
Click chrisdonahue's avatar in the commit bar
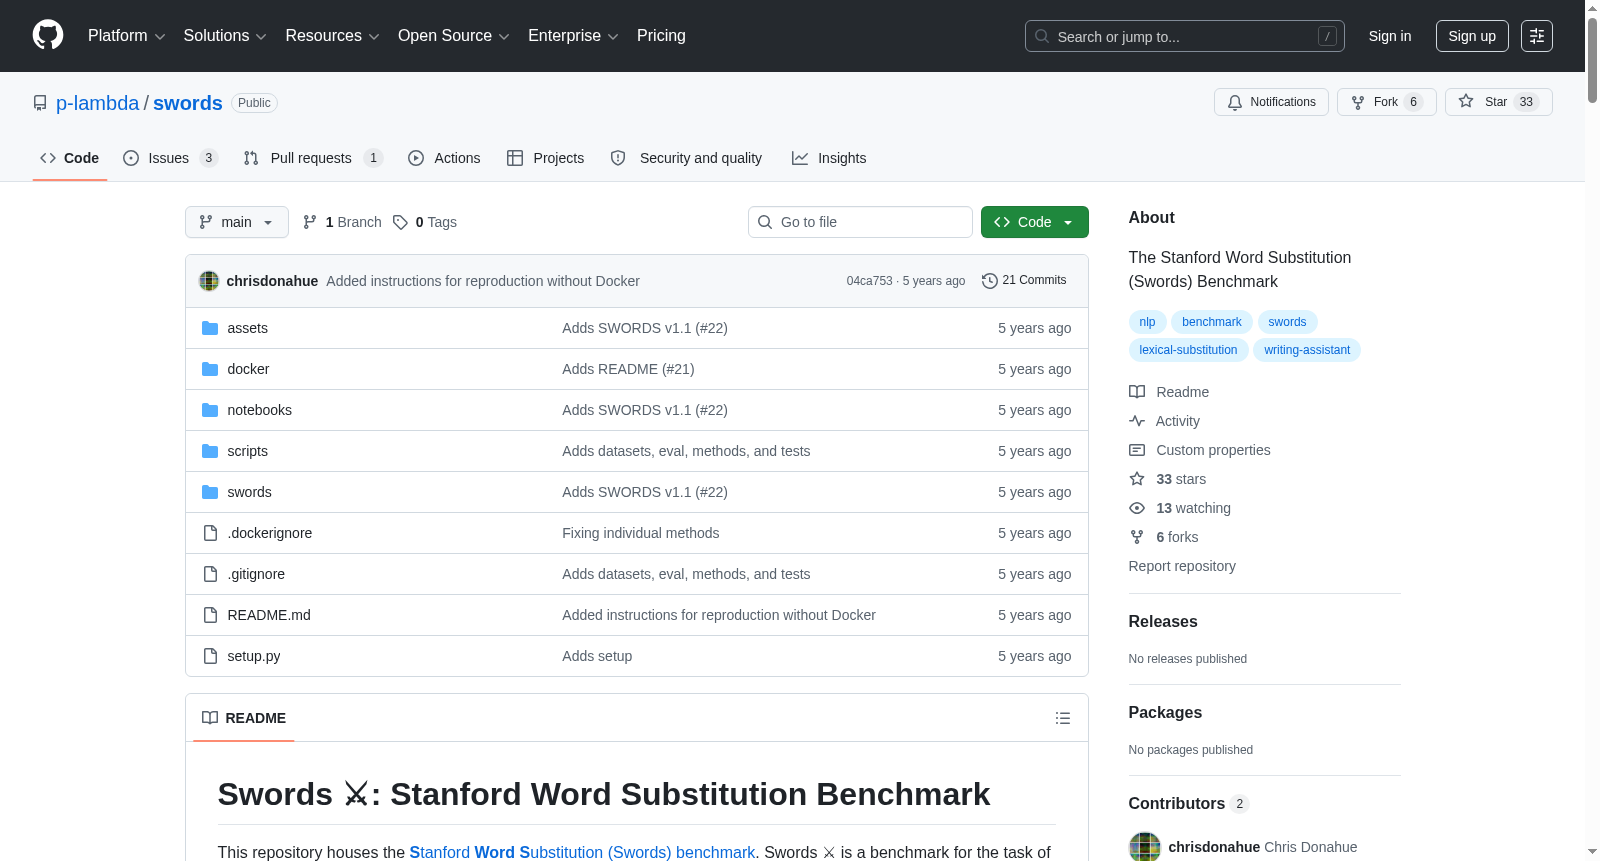point(209,281)
